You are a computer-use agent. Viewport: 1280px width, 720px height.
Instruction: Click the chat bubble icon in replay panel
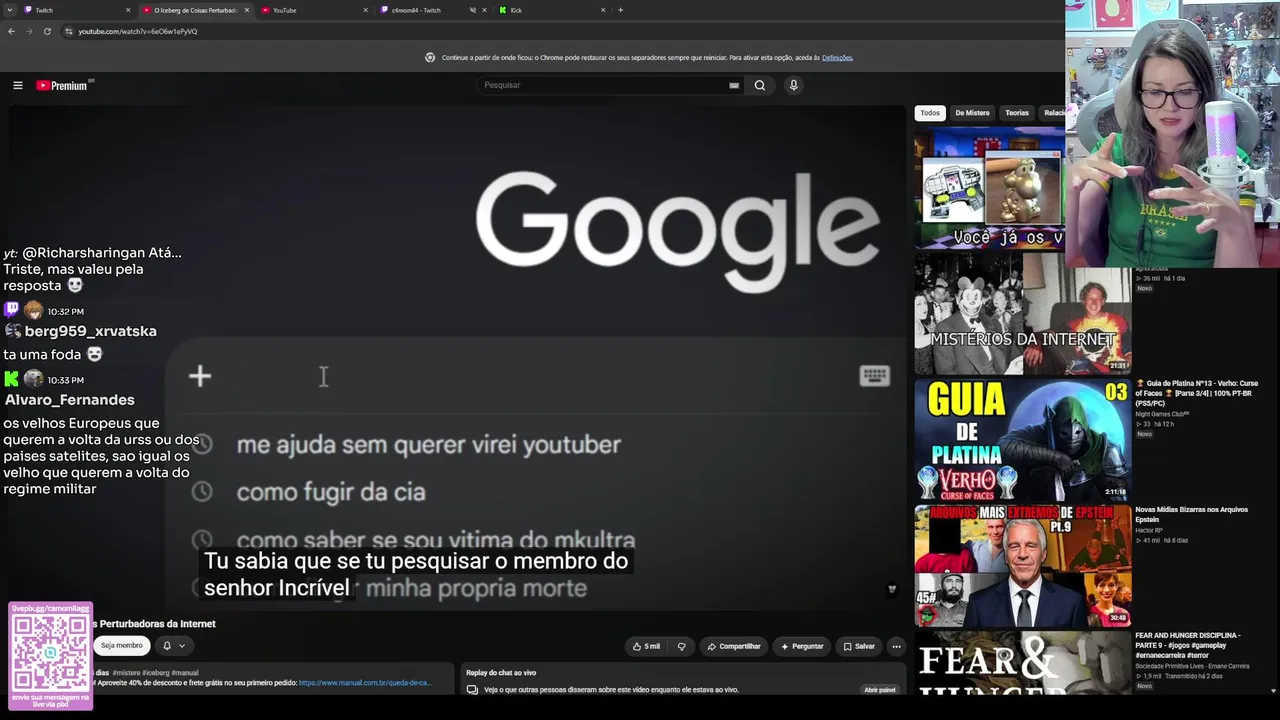[472, 690]
